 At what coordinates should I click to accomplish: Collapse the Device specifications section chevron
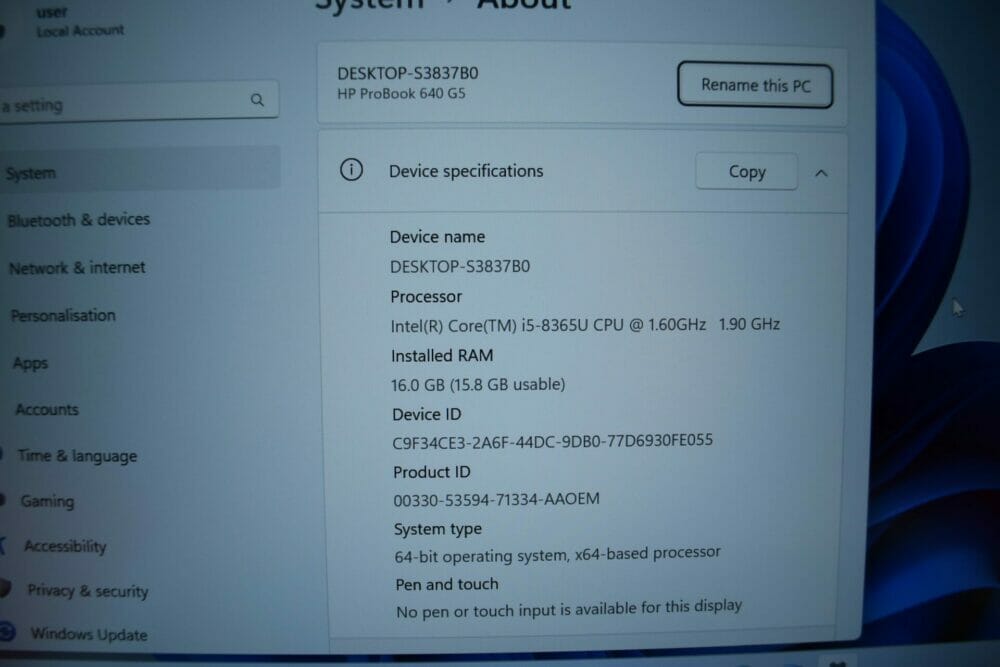point(821,173)
